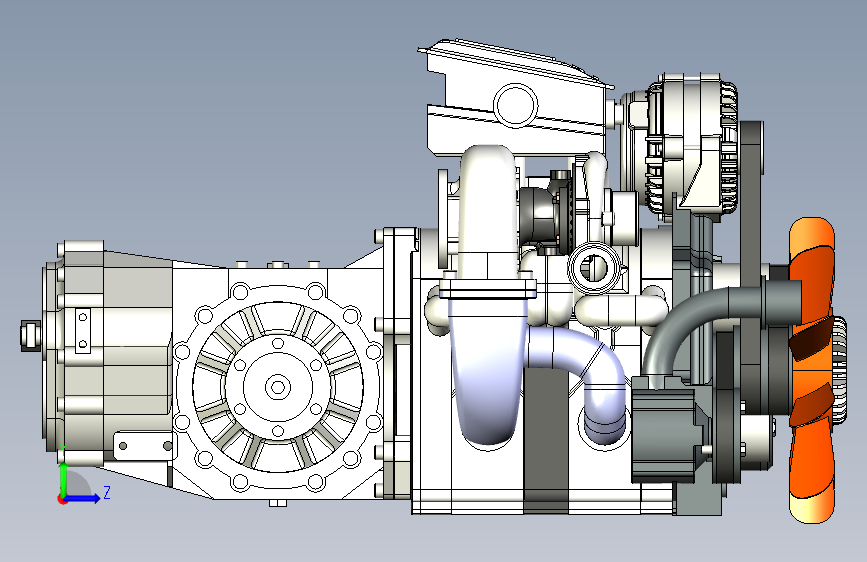Select the center hub of the ribbed cover
Viewport: 867px width, 562px height.
pos(278,387)
